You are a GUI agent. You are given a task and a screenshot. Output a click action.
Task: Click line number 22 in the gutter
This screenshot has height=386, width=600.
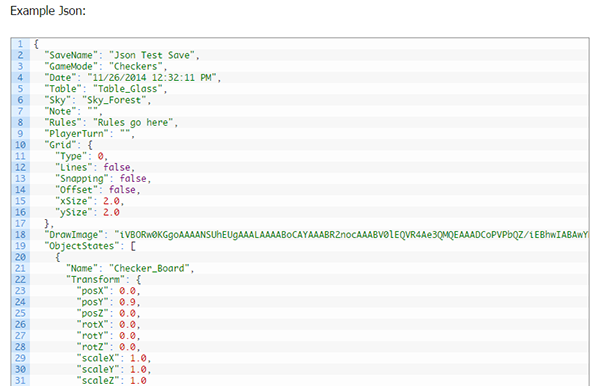coord(20,279)
